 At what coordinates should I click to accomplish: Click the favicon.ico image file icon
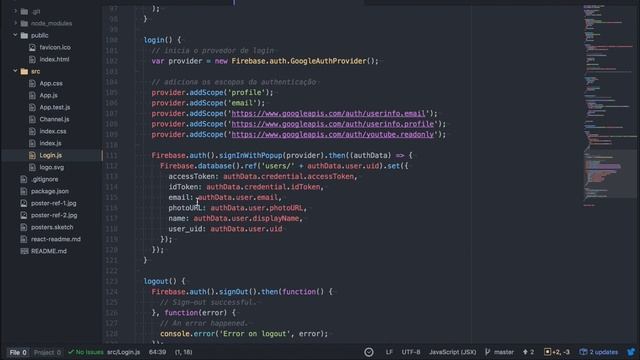coord(32,47)
